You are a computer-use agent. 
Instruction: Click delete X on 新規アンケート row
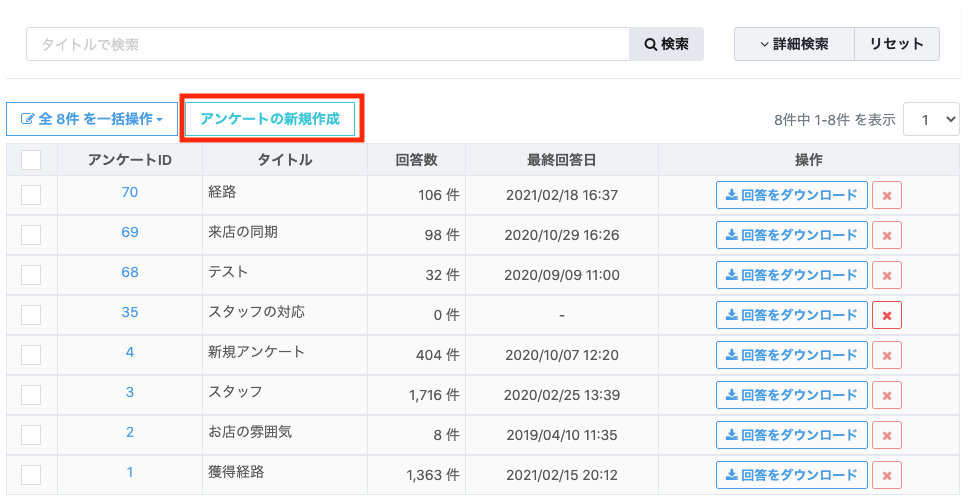tap(887, 355)
